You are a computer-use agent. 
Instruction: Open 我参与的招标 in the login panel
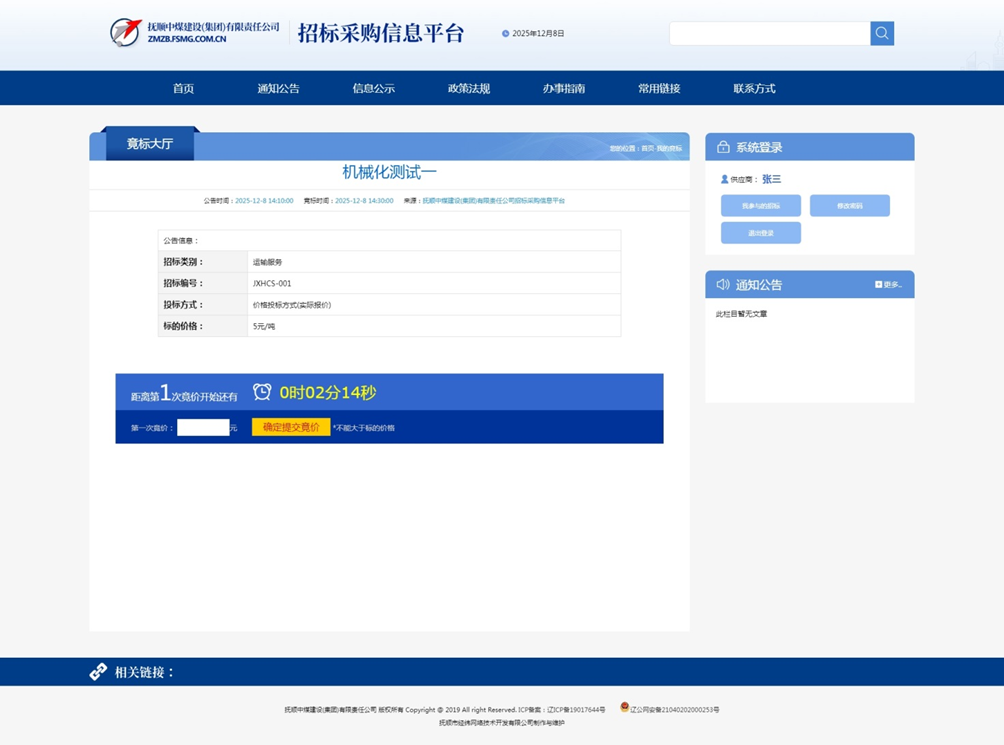click(x=761, y=205)
